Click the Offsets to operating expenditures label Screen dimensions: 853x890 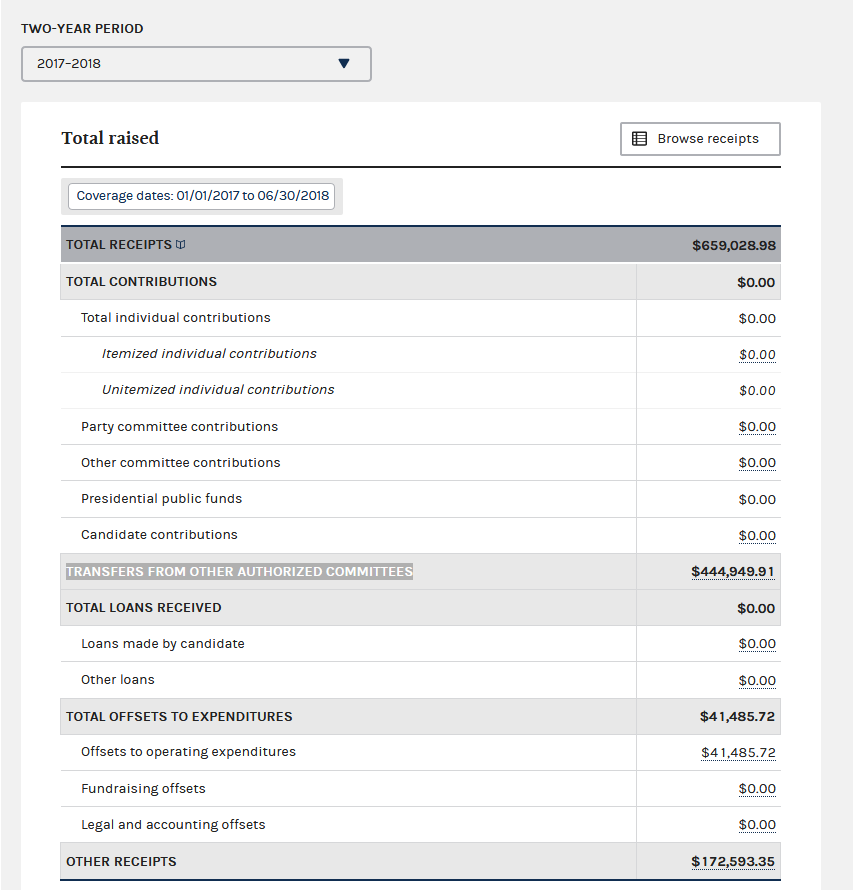(188, 752)
